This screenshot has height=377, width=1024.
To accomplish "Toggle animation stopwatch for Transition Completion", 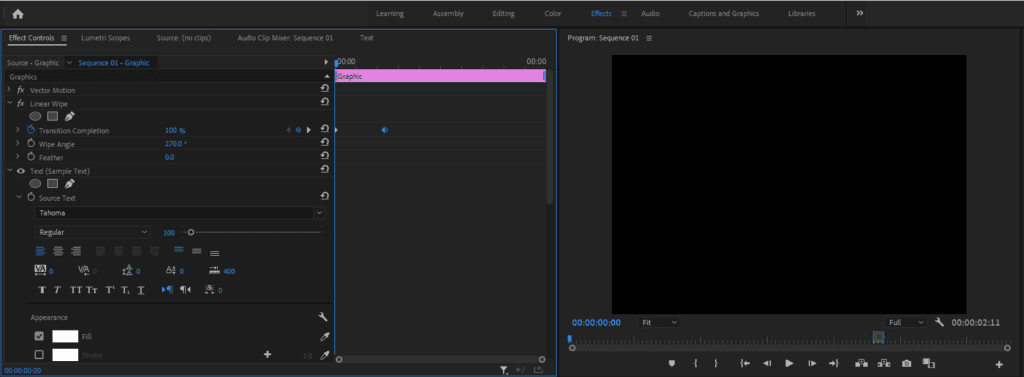I will (x=31, y=130).
